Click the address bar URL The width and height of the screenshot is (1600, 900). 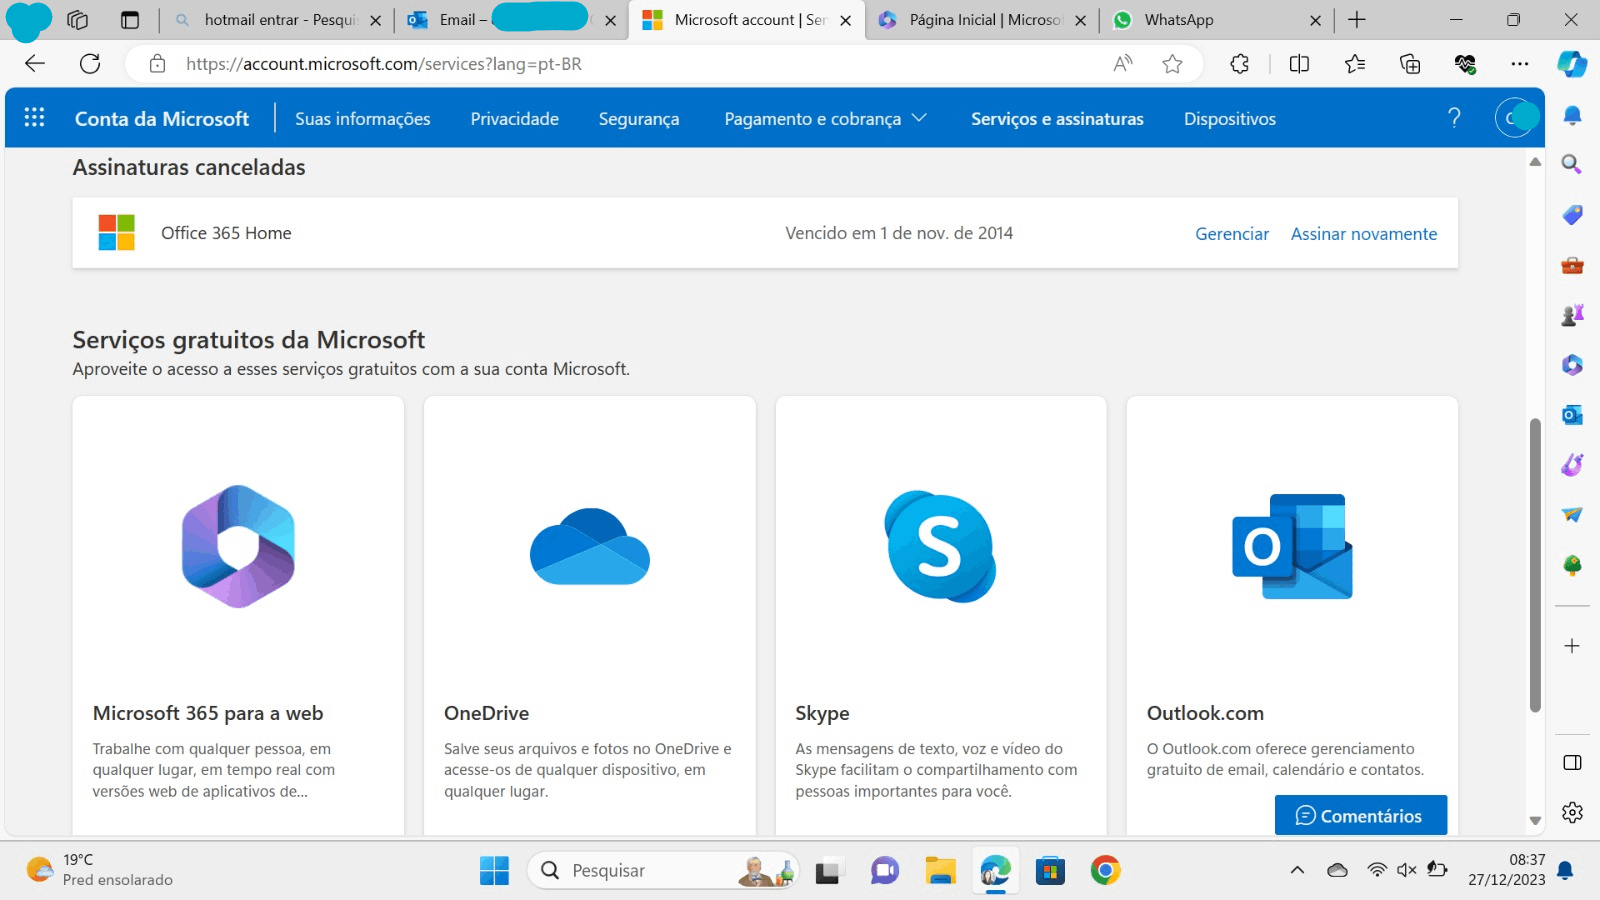click(x=384, y=64)
